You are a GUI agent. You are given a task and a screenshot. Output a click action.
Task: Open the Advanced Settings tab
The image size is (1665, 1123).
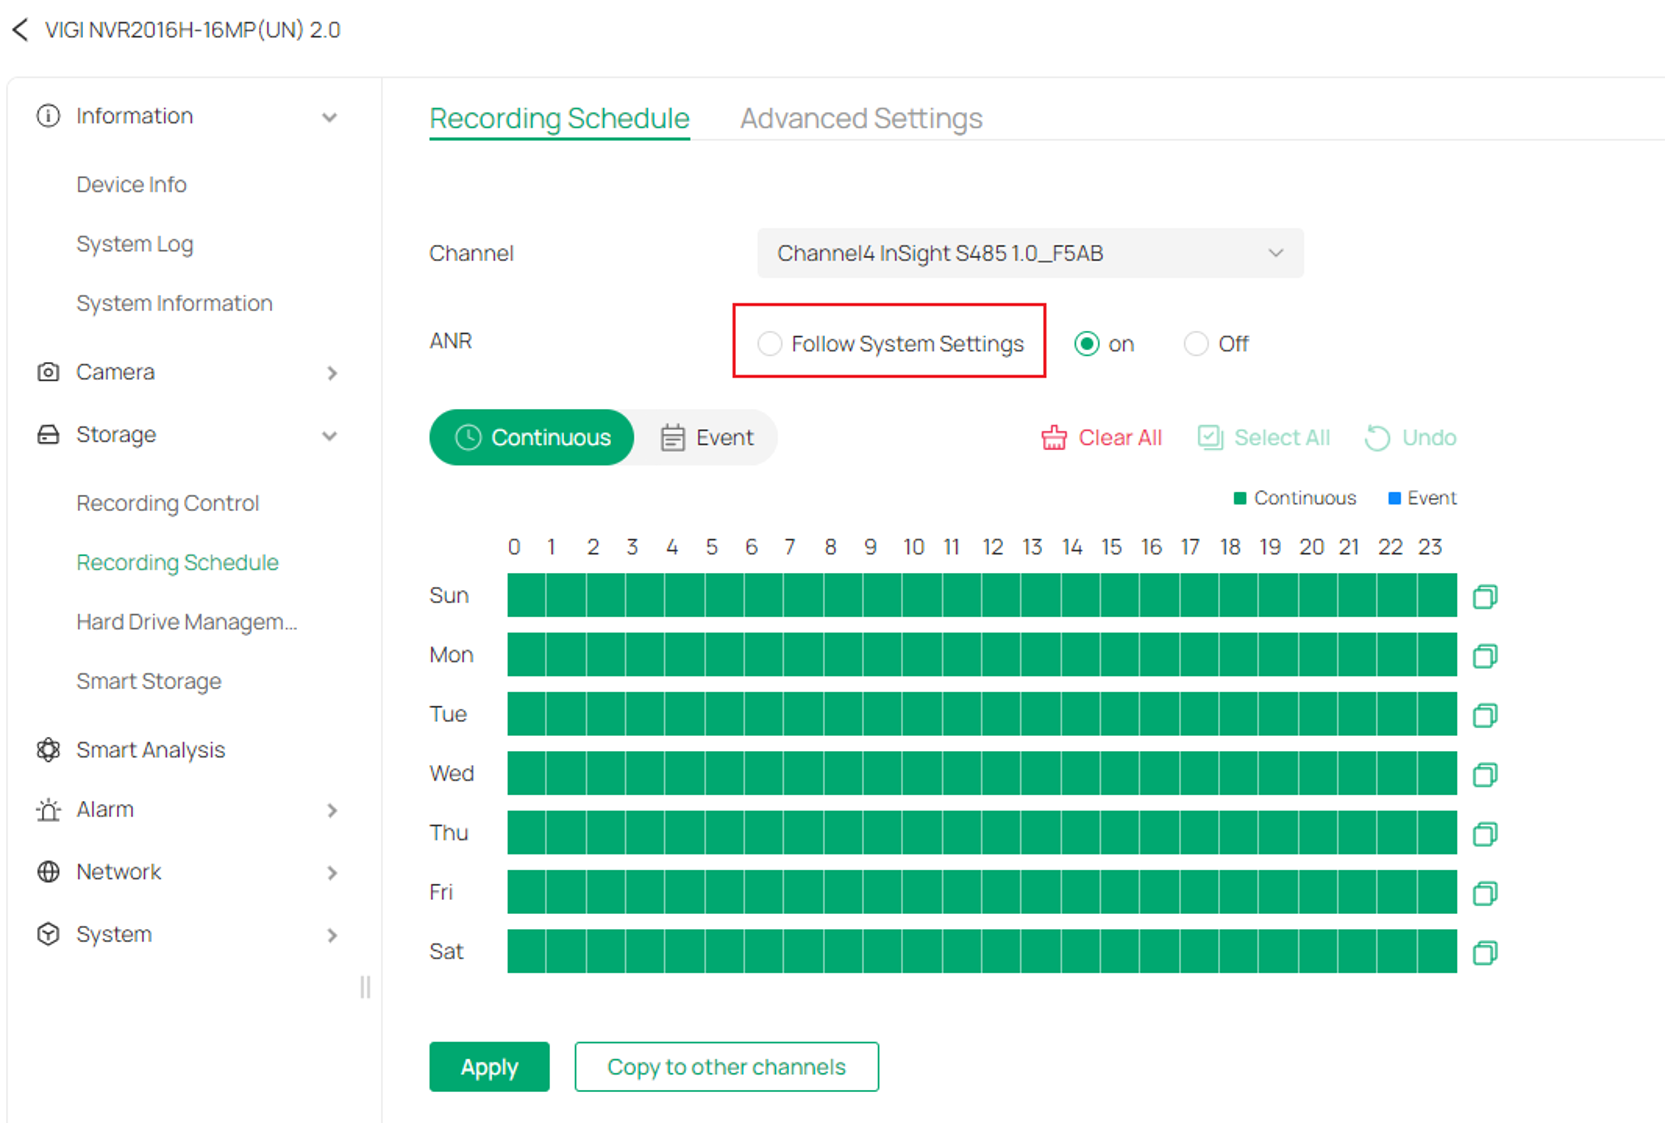click(861, 118)
